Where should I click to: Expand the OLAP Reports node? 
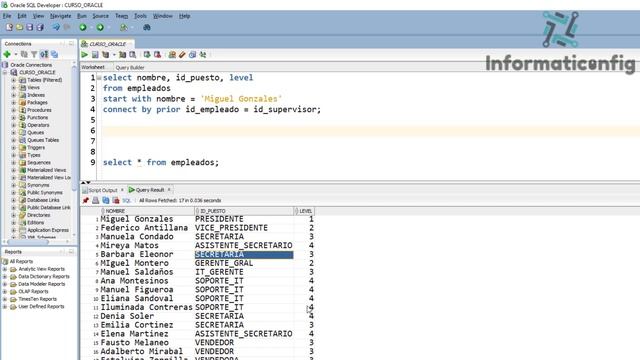point(5,291)
